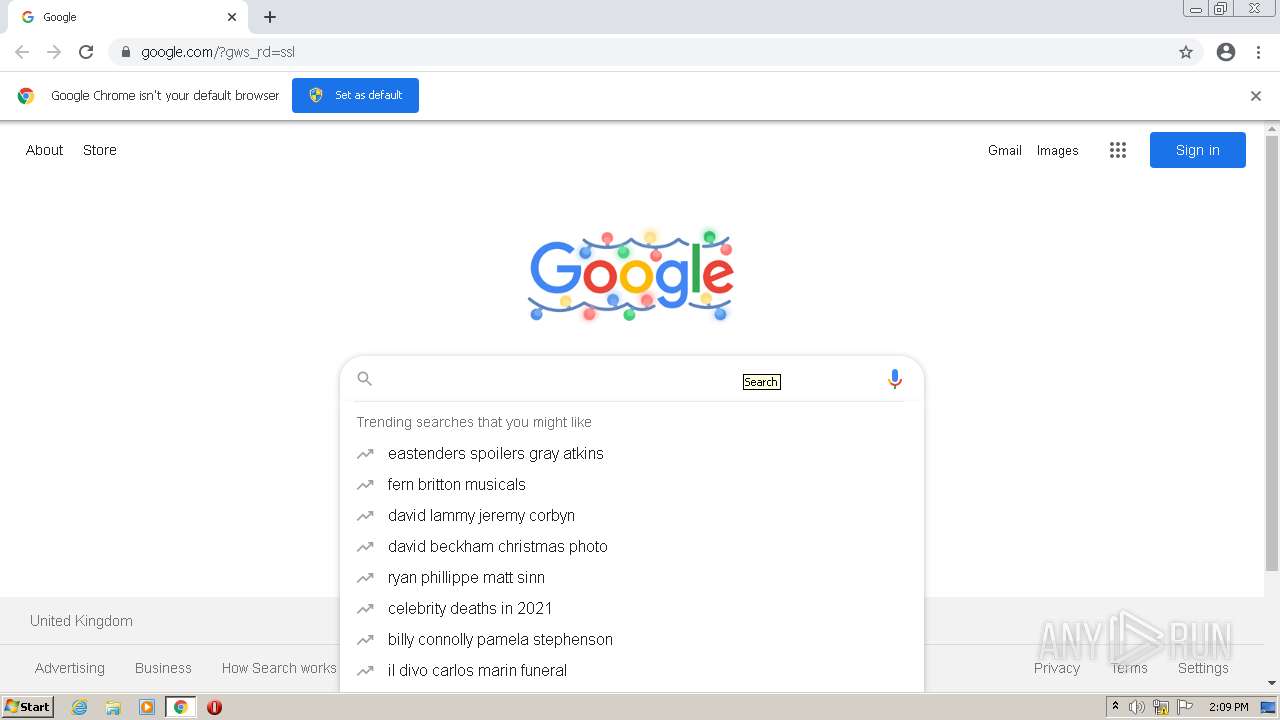The width and height of the screenshot is (1280, 720).
Task: Select suggestion billy connolly pamela stephenson
Action: pos(501,640)
